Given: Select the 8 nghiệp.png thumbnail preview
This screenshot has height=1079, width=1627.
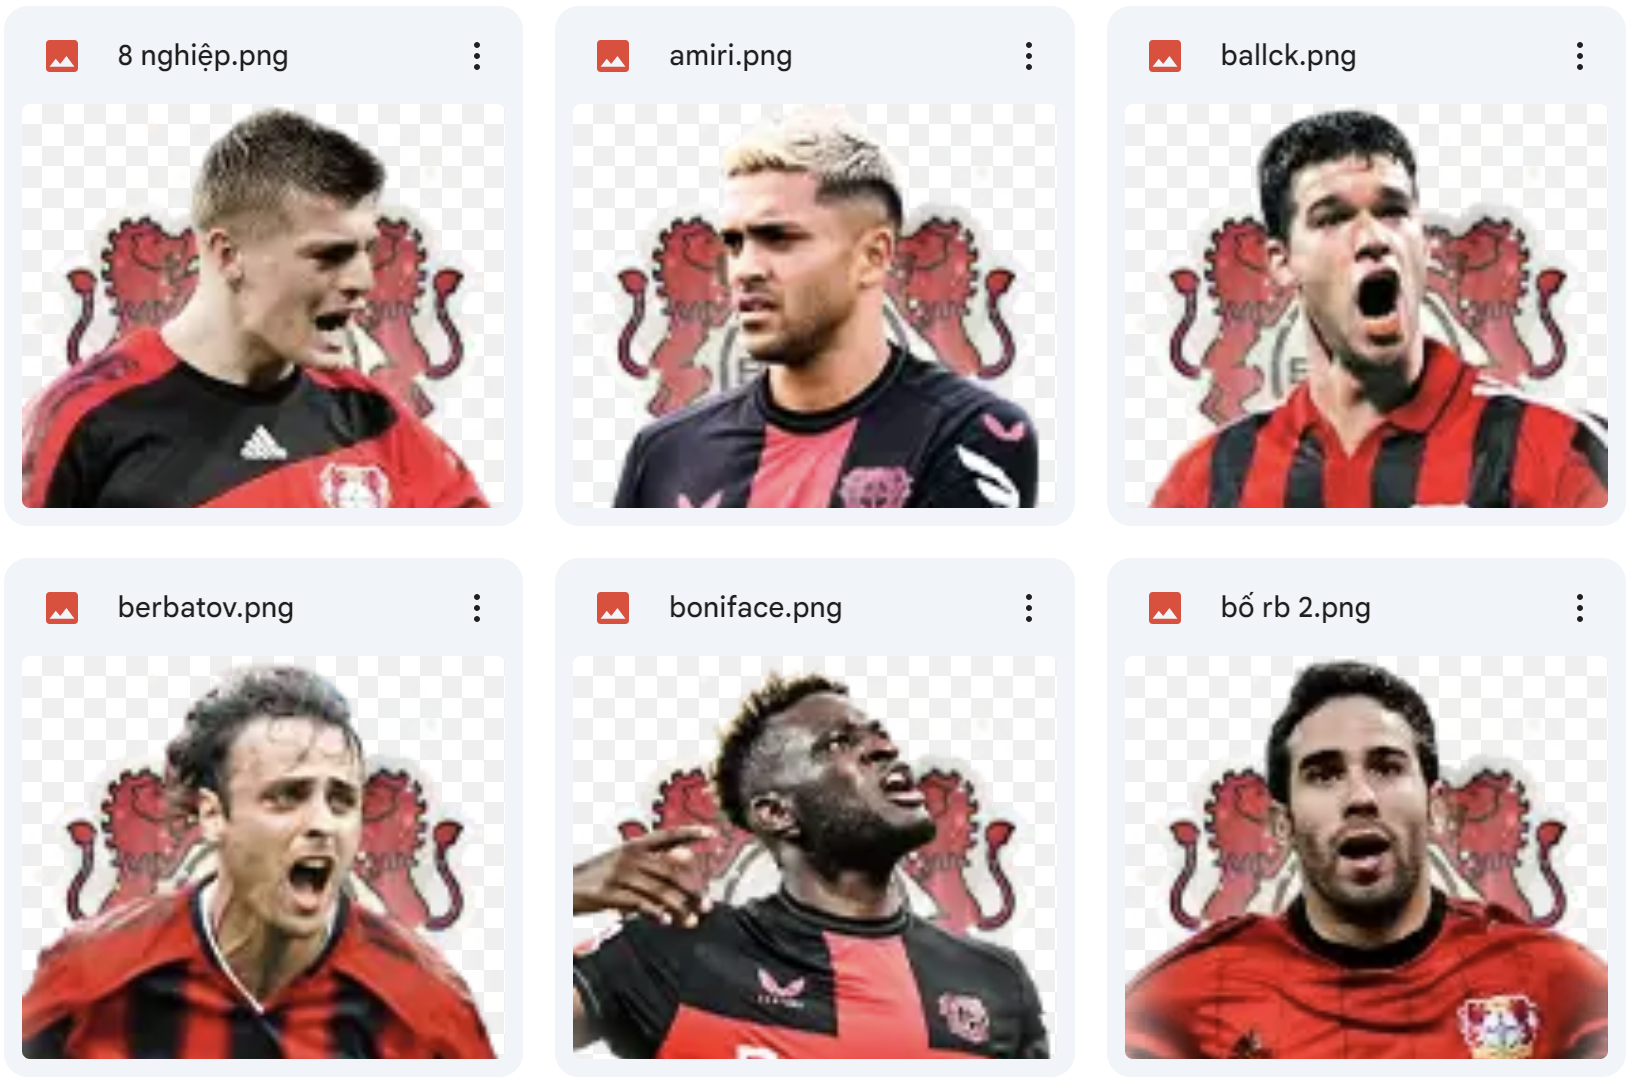Looking at the screenshot, I should coord(263,306).
